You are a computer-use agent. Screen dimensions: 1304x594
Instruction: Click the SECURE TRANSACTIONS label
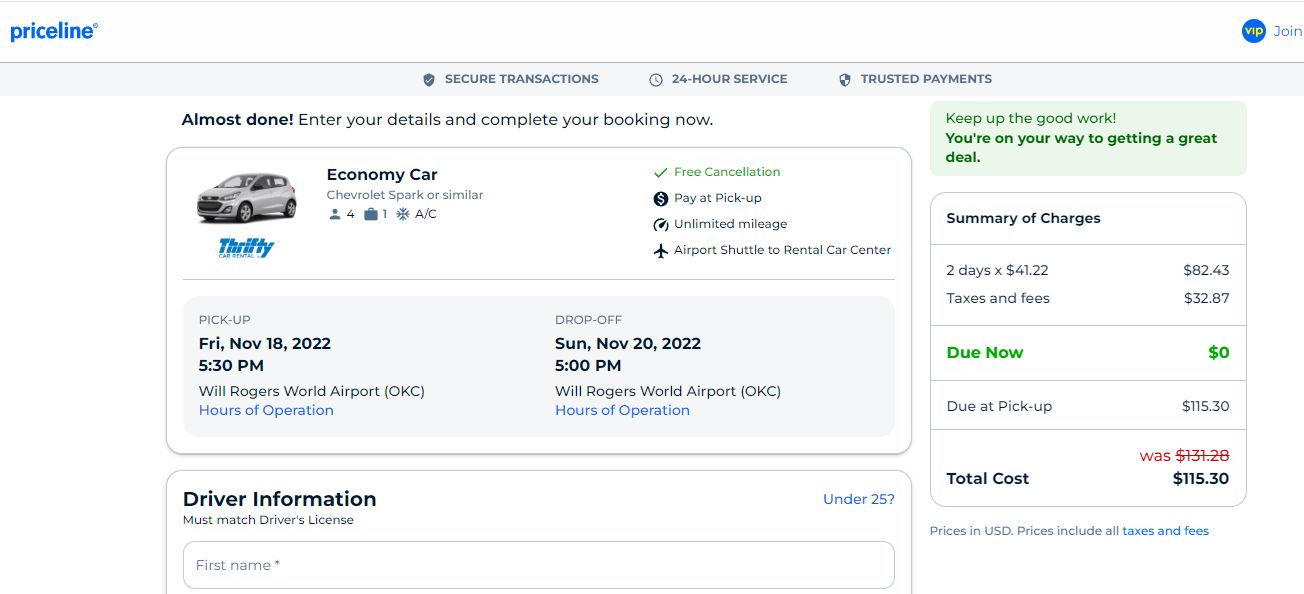point(522,79)
